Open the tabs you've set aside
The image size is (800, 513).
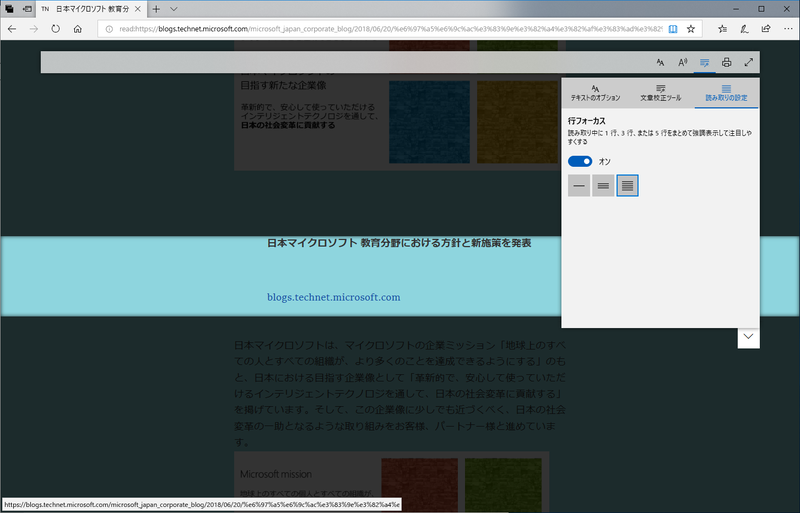pos(9,9)
